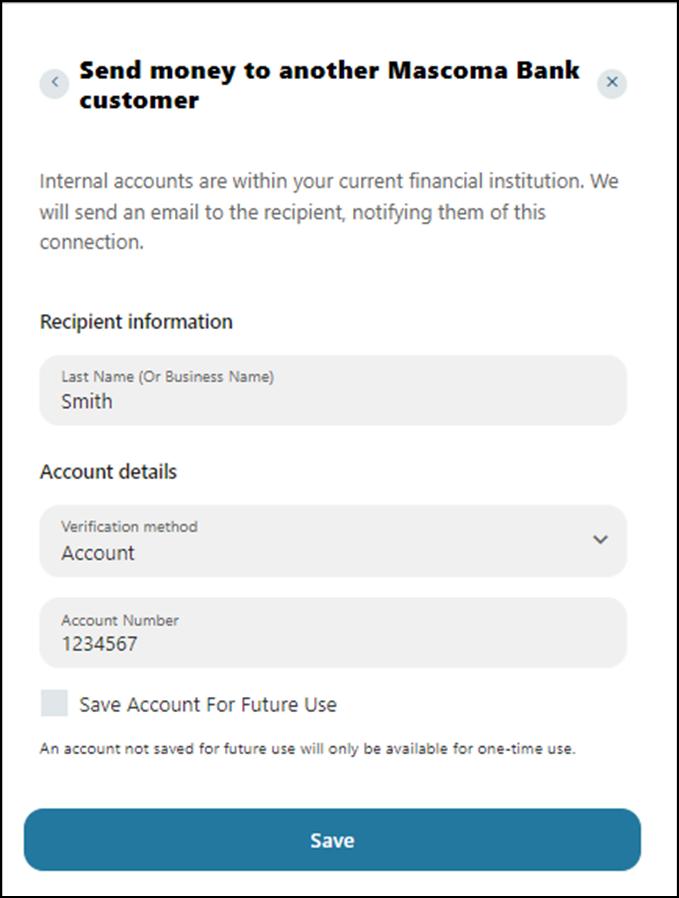This screenshot has width=679, height=898.
Task: Close the send money dialog
Action: 612,83
